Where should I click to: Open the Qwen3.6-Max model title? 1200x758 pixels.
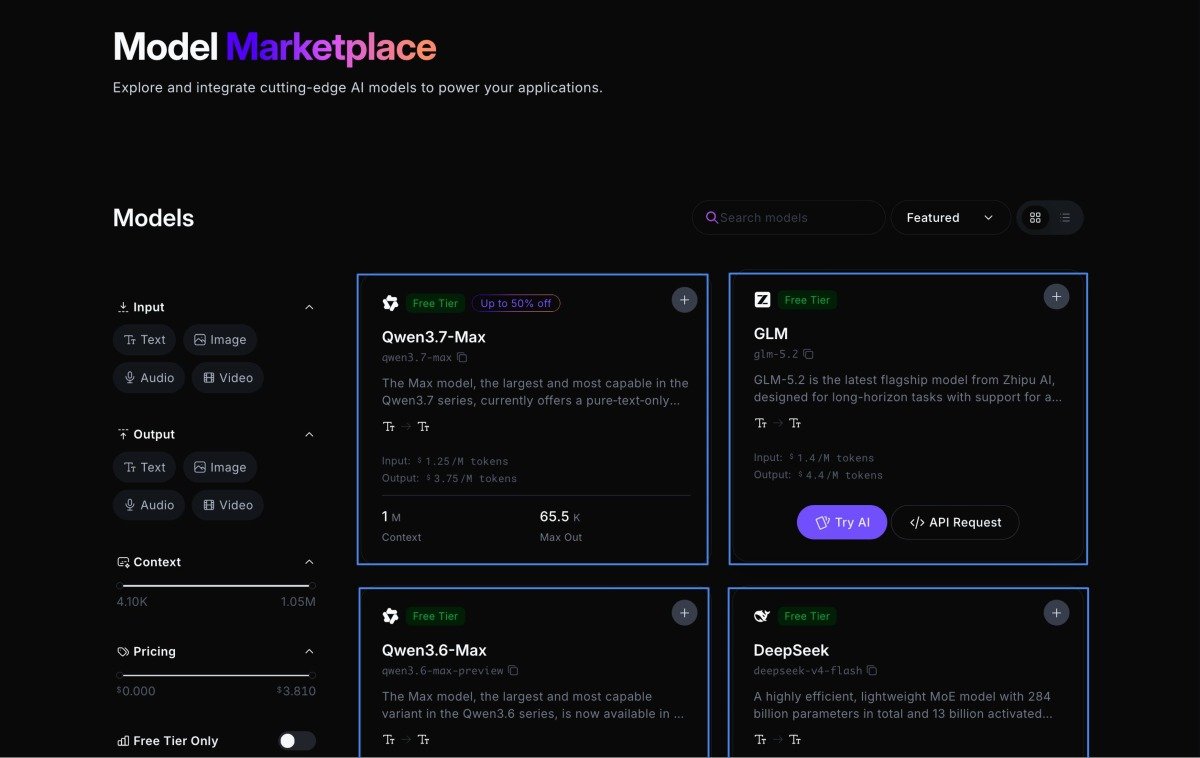434,650
